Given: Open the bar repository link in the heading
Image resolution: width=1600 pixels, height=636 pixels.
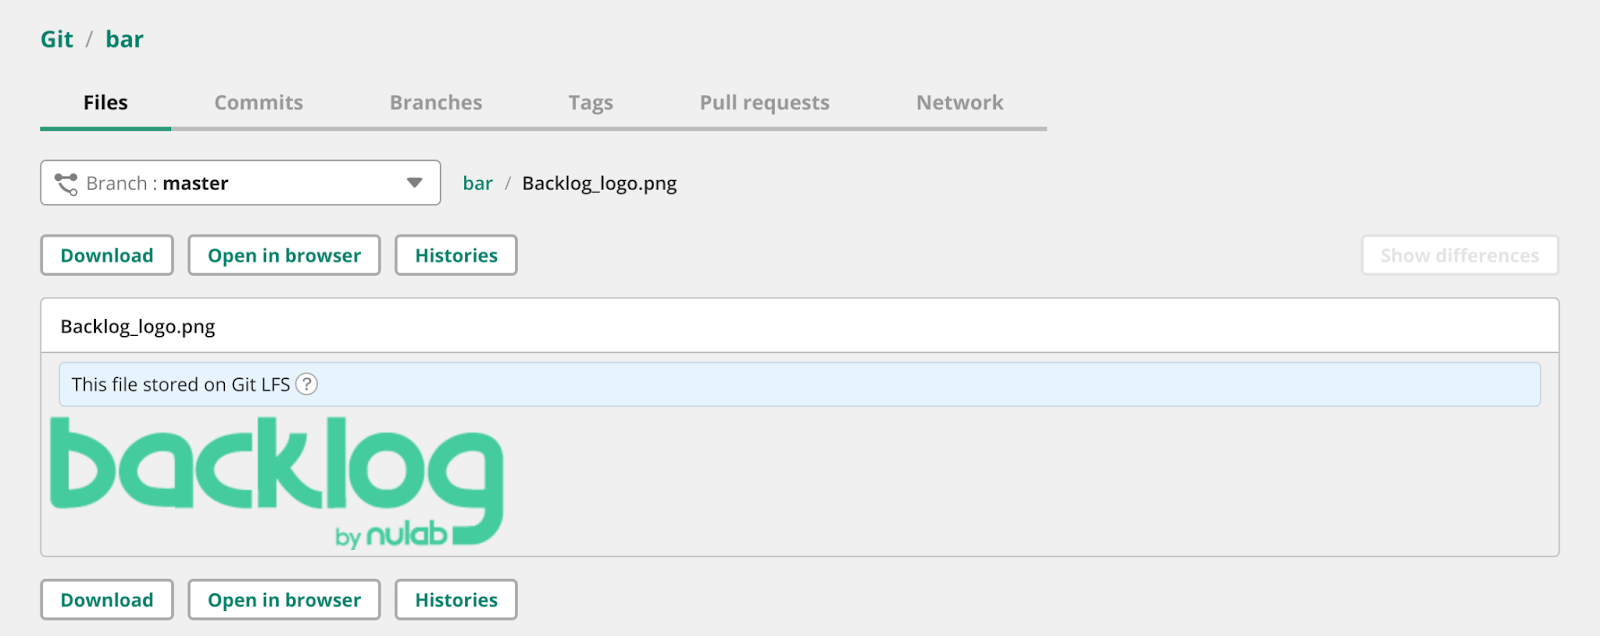Looking at the screenshot, I should pos(124,39).
